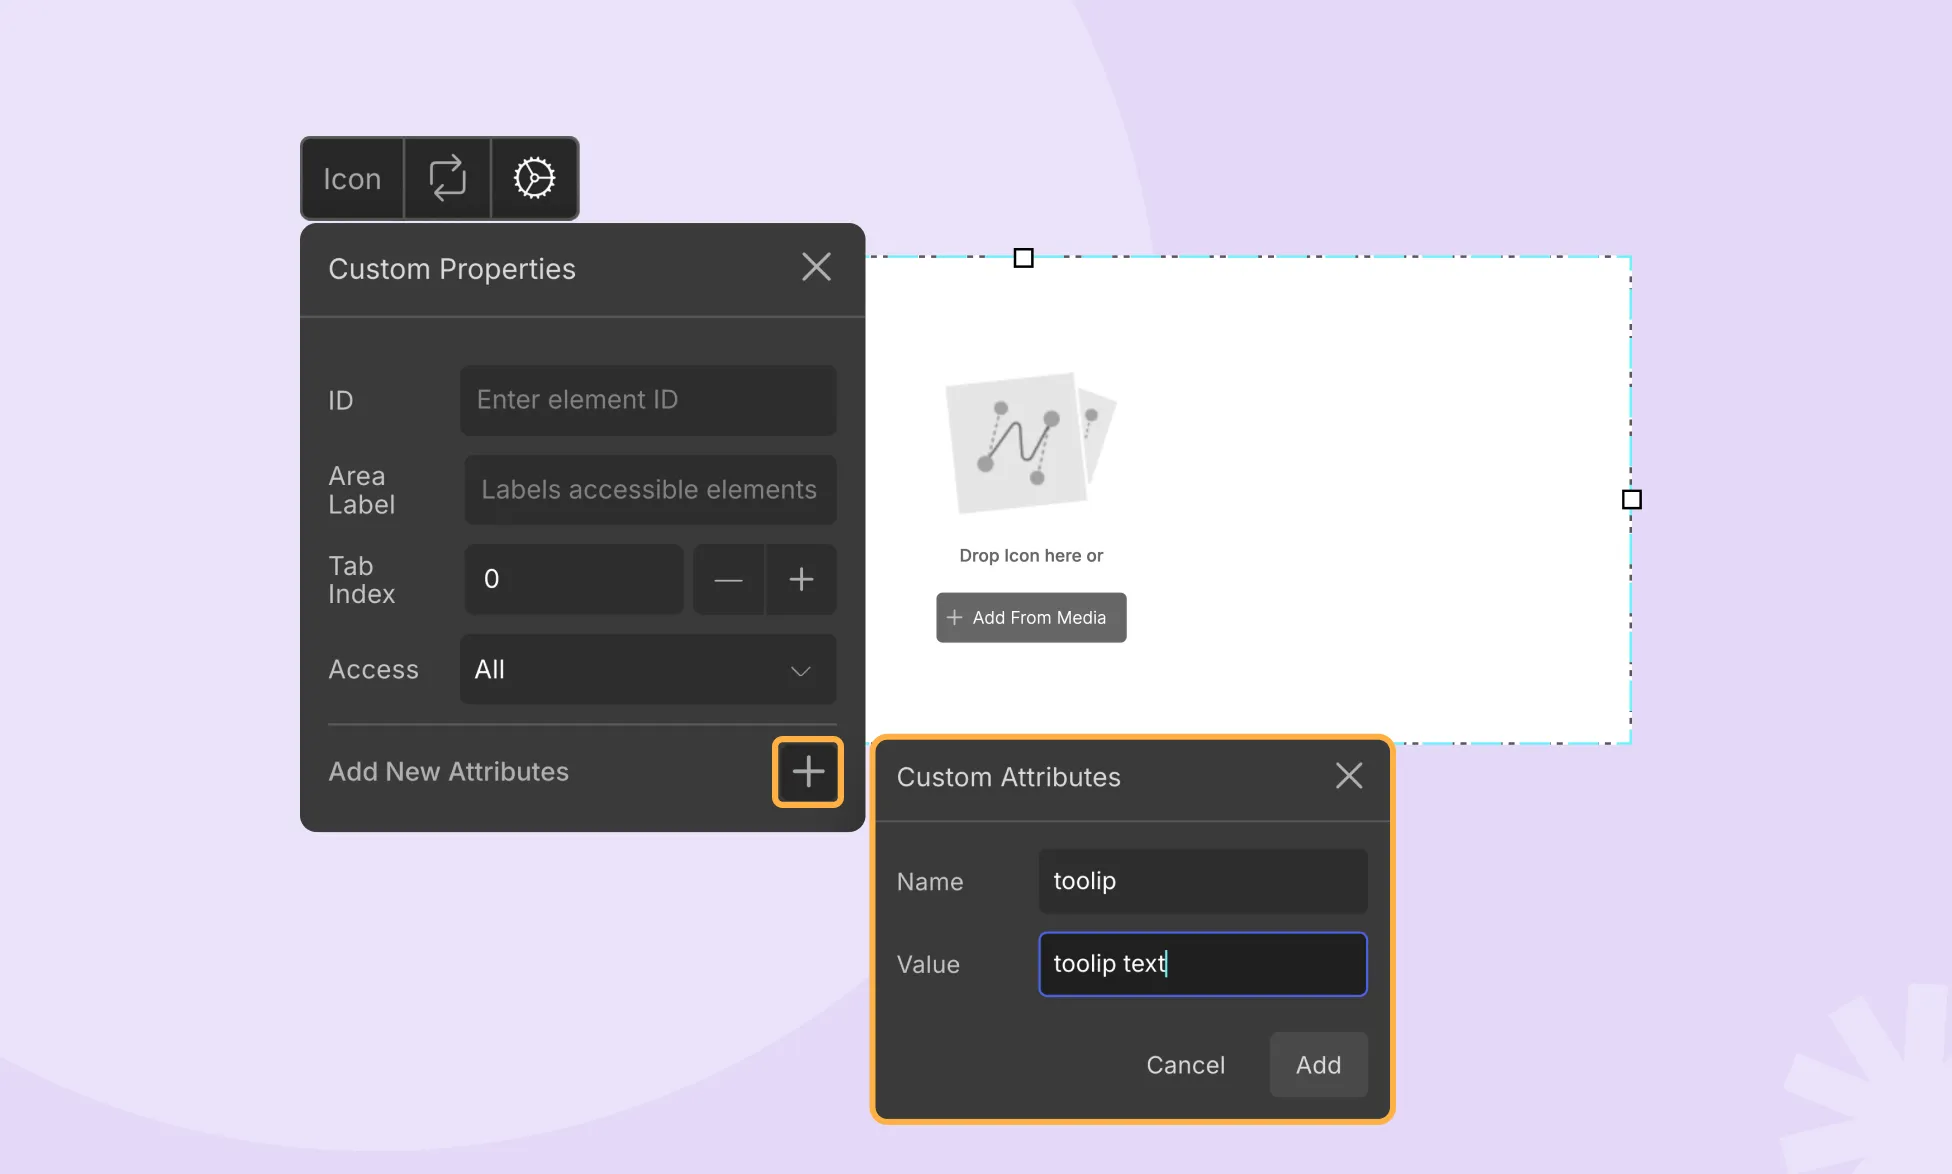Click the top resize handle of canvas element
This screenshot has width=1952, height=1174.
click(x=1023, y=258)
